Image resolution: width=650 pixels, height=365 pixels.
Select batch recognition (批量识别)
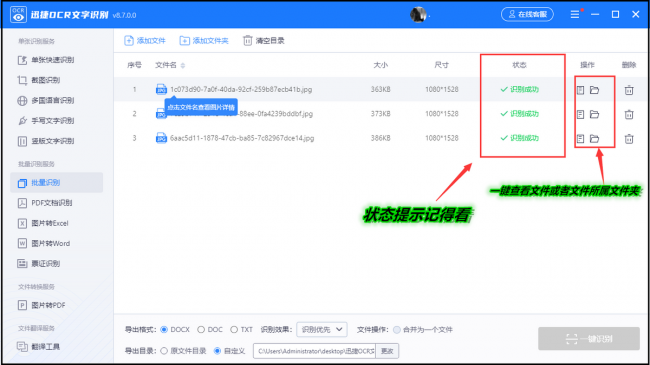56,182
